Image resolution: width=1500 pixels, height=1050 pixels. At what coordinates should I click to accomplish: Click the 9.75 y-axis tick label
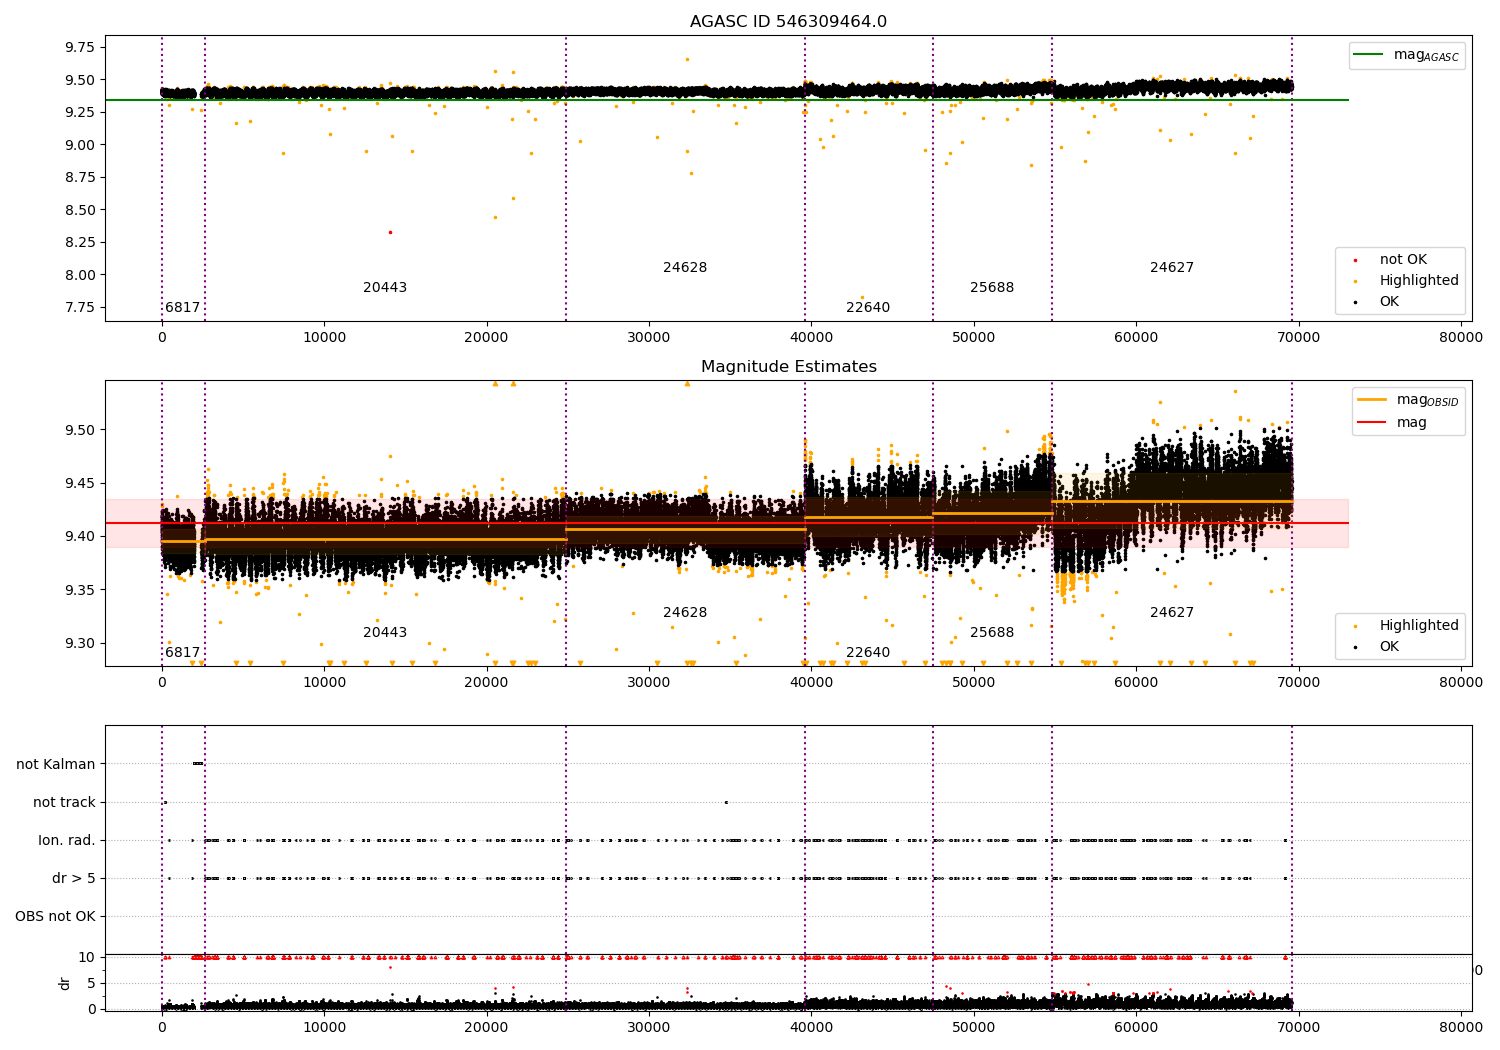pyautogui.click(x=79, y=47)
